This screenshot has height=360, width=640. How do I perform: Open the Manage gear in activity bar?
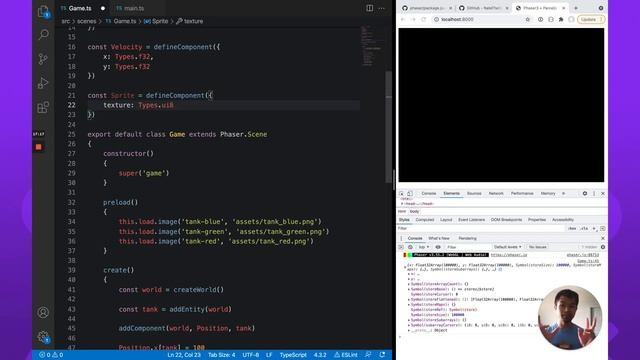pos(43,337)
